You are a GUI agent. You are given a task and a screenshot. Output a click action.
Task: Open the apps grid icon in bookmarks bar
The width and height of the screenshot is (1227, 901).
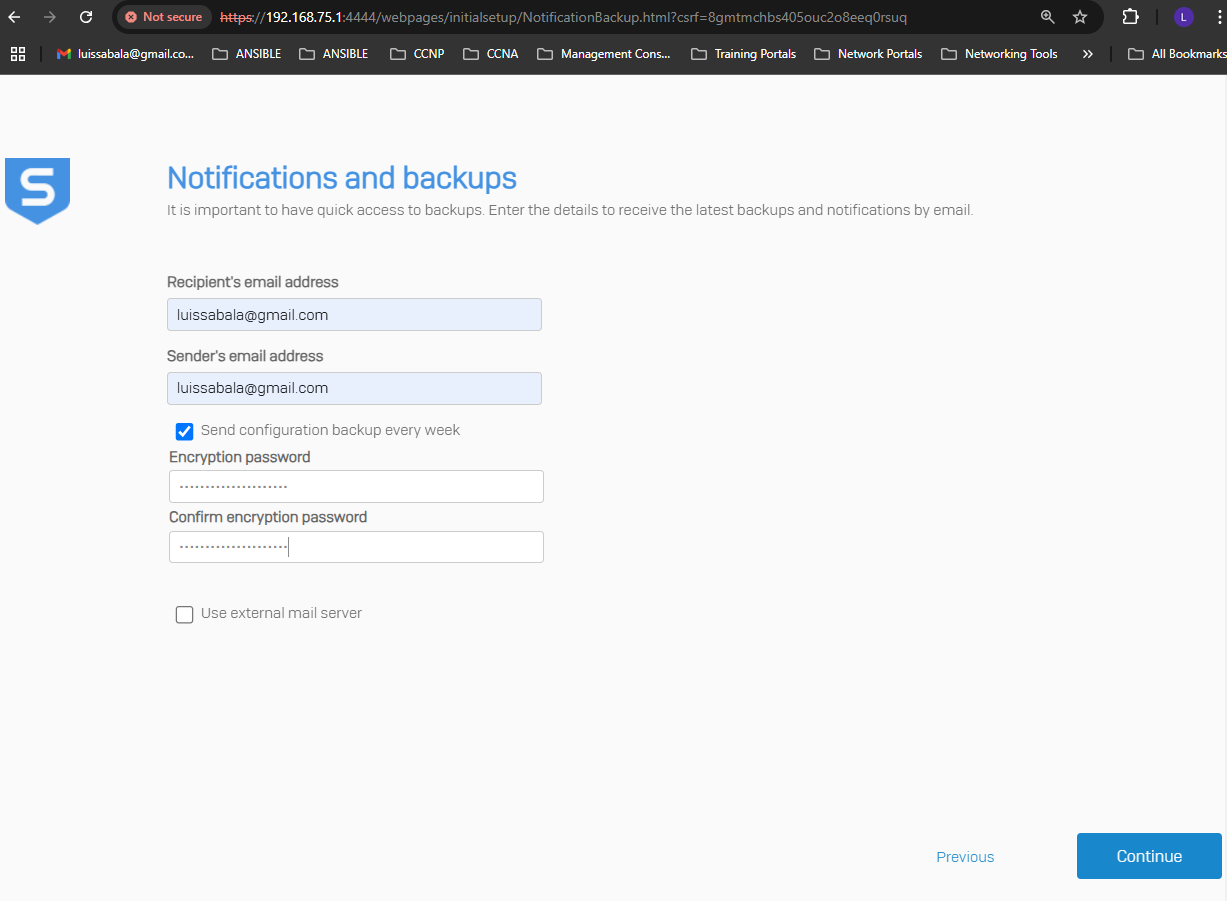click(x=18, y=54)
